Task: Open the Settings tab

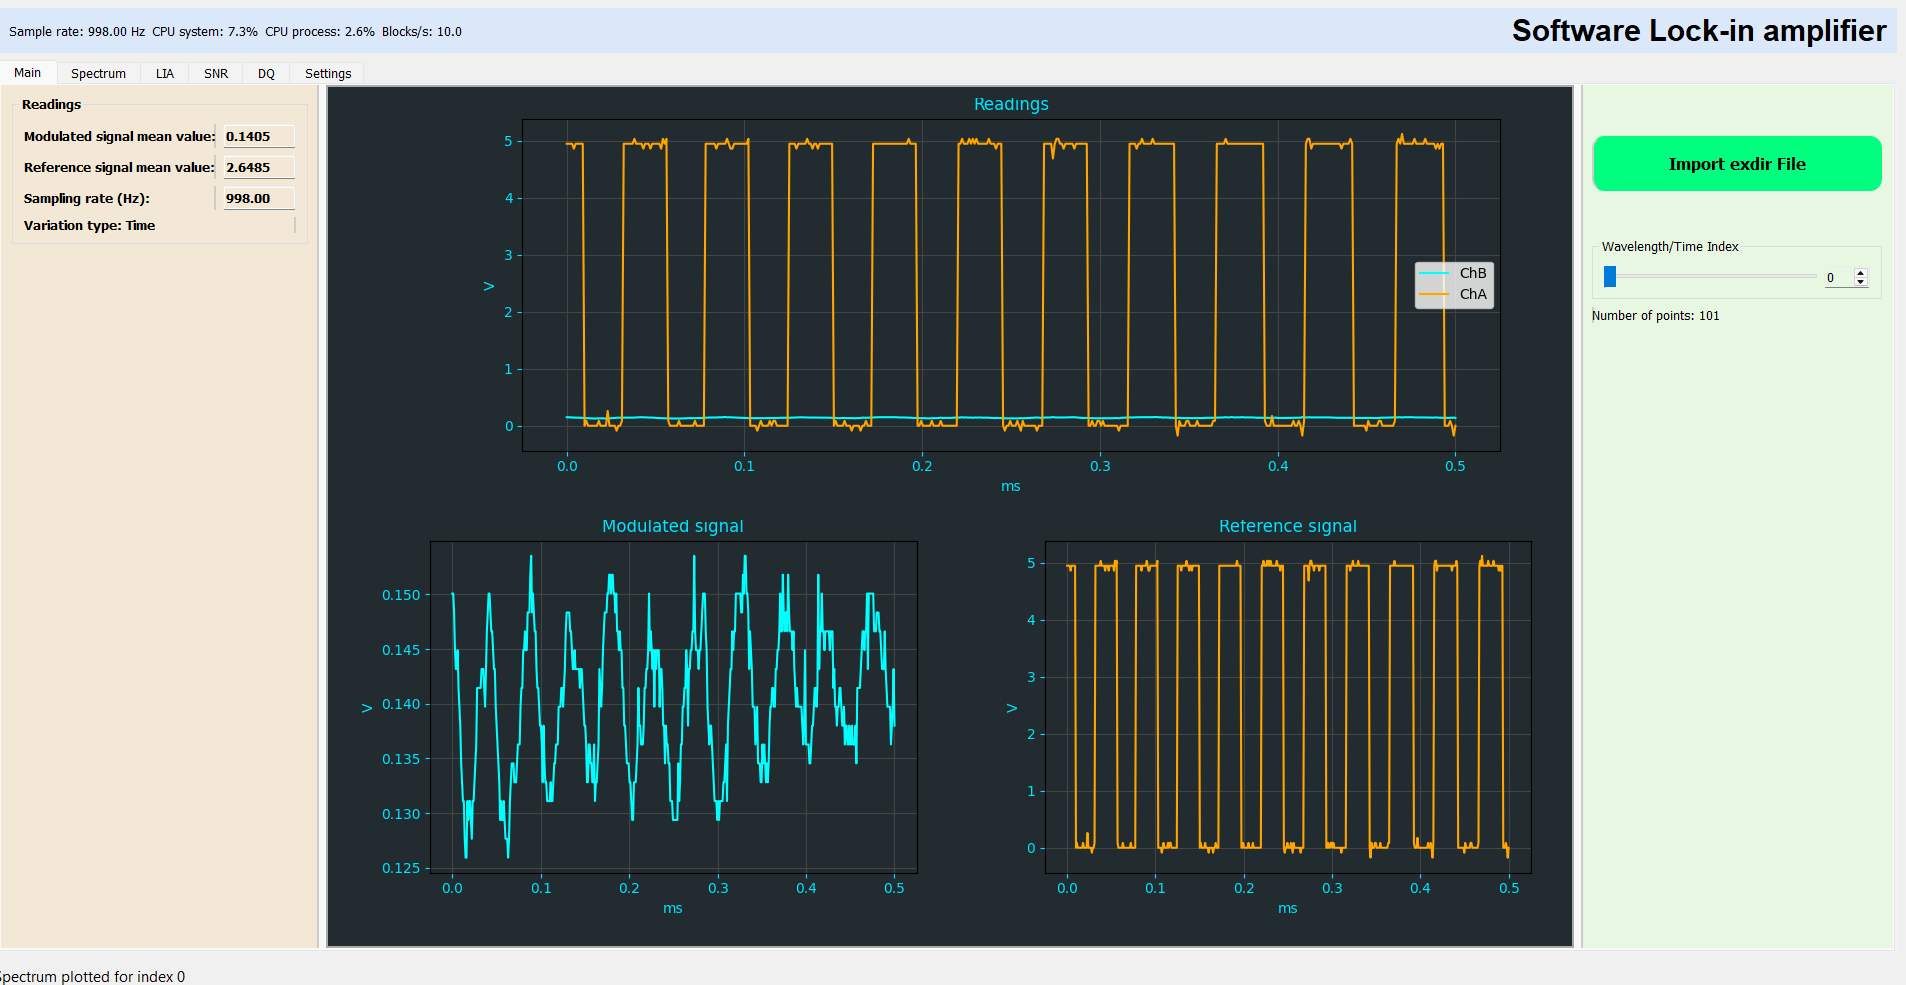Action: pos(328,73)
